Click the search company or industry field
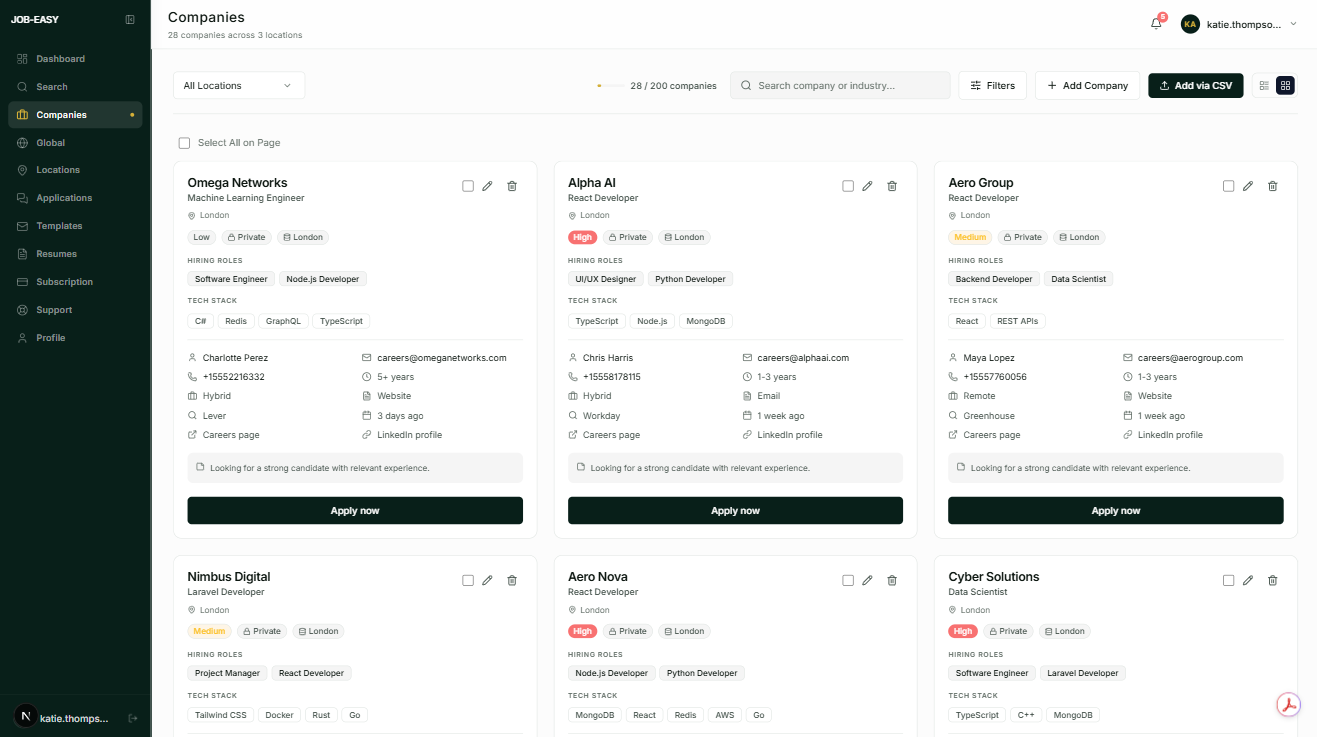Viewport: 1317px width, 737px height. pos(840,86)
